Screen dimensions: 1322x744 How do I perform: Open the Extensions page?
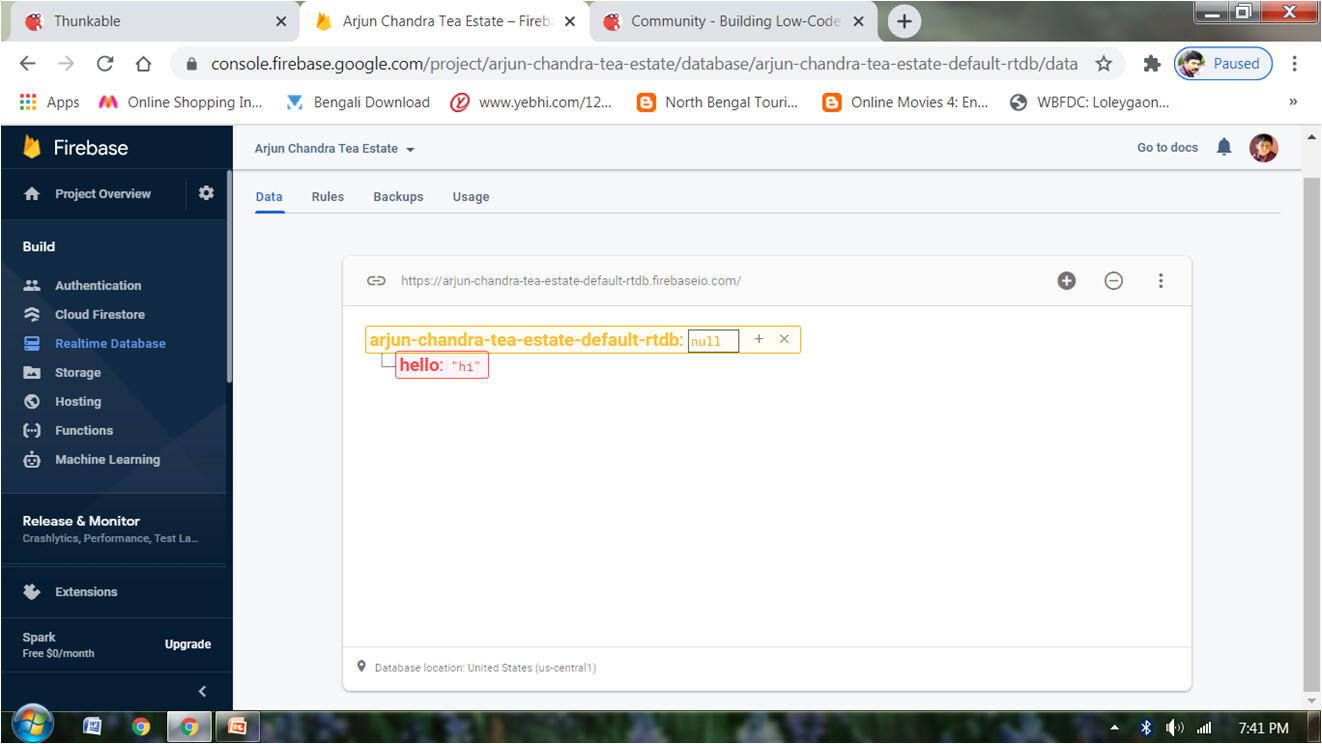click(86, 591)
